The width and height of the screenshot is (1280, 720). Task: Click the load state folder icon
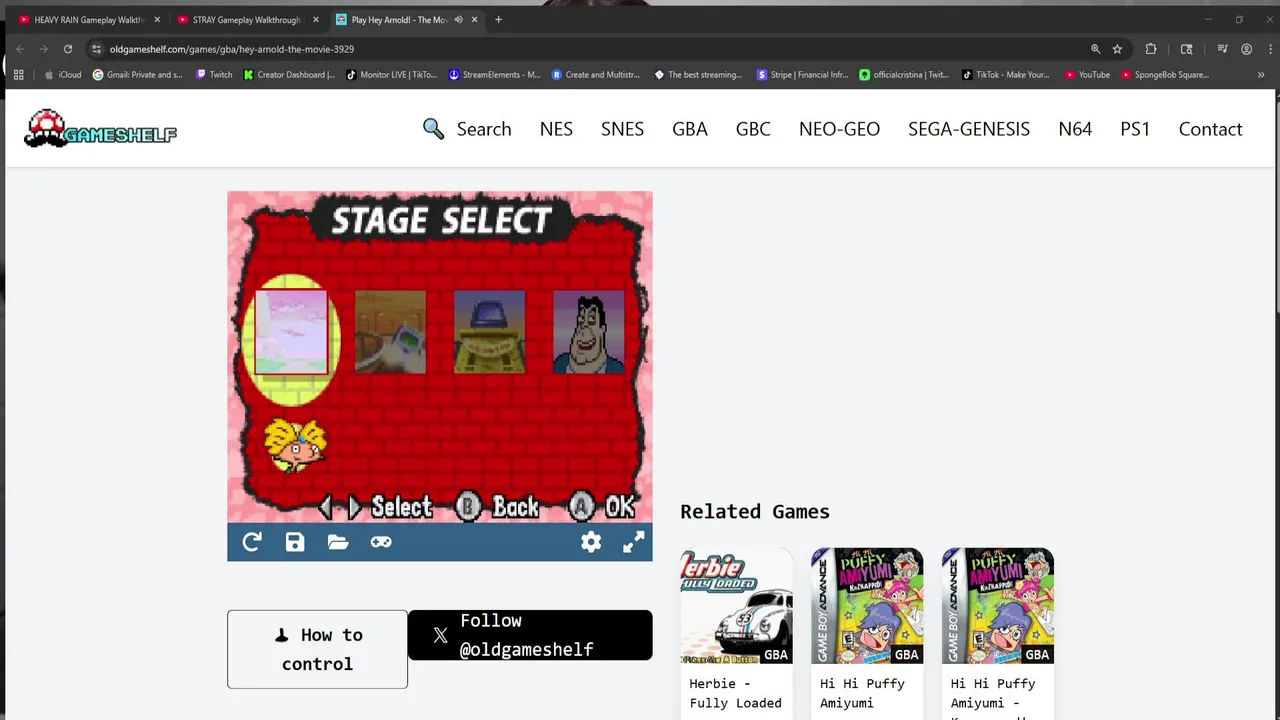click(x=338, y=542)
